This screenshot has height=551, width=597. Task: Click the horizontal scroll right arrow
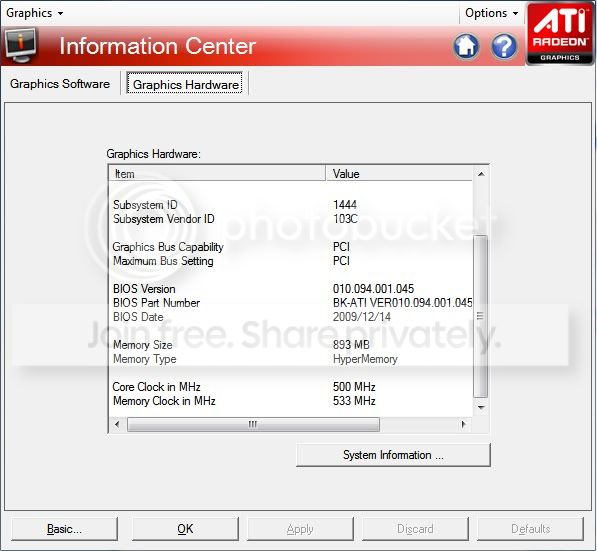pyautogui.click(x=463, y=424)
